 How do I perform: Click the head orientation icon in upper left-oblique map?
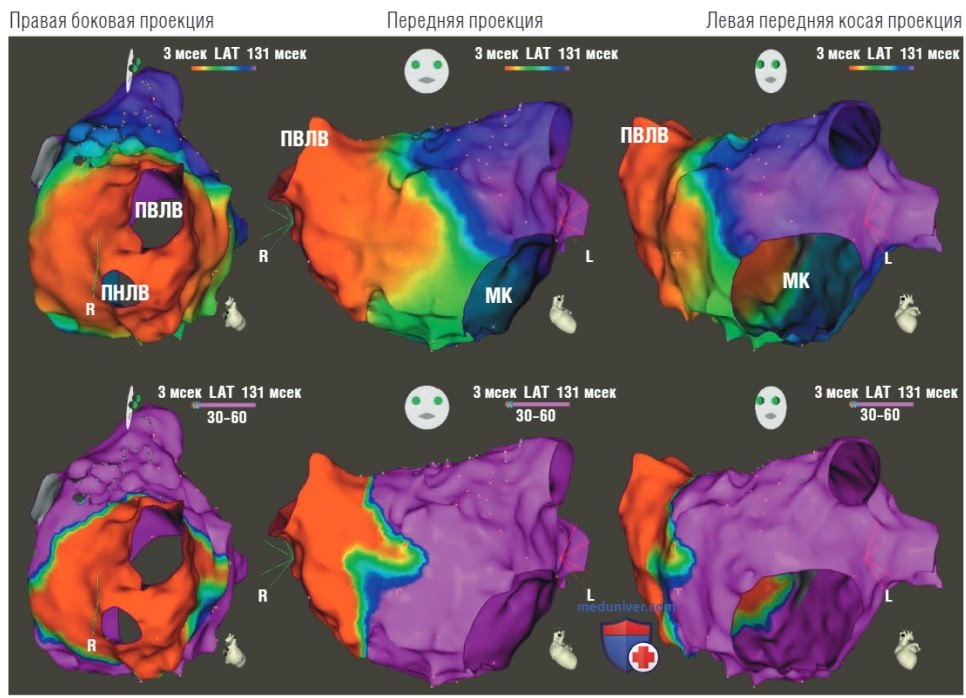[x=771, y=71]
